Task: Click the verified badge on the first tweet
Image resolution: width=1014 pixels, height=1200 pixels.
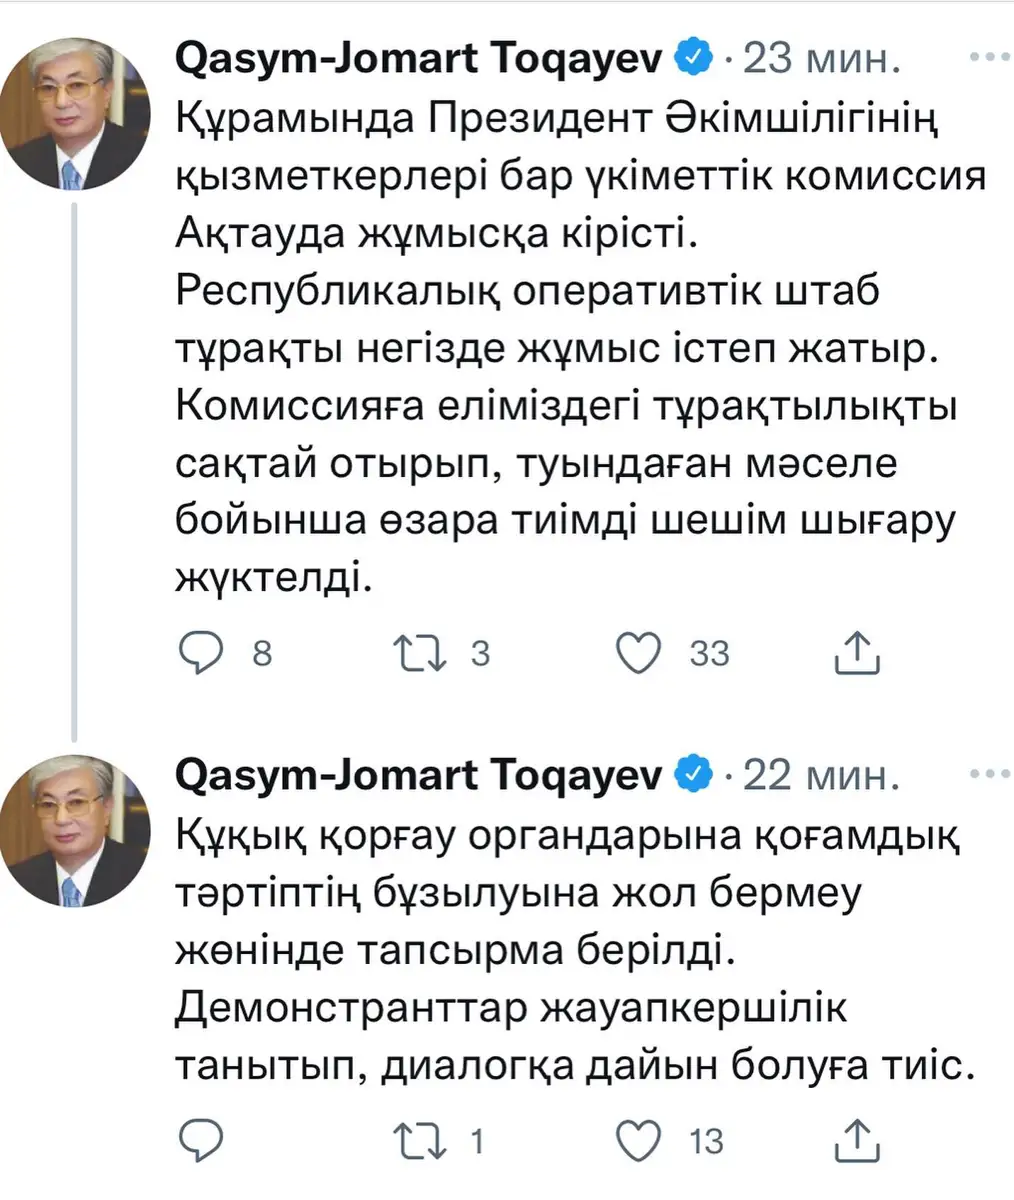Action: [695, 59]
